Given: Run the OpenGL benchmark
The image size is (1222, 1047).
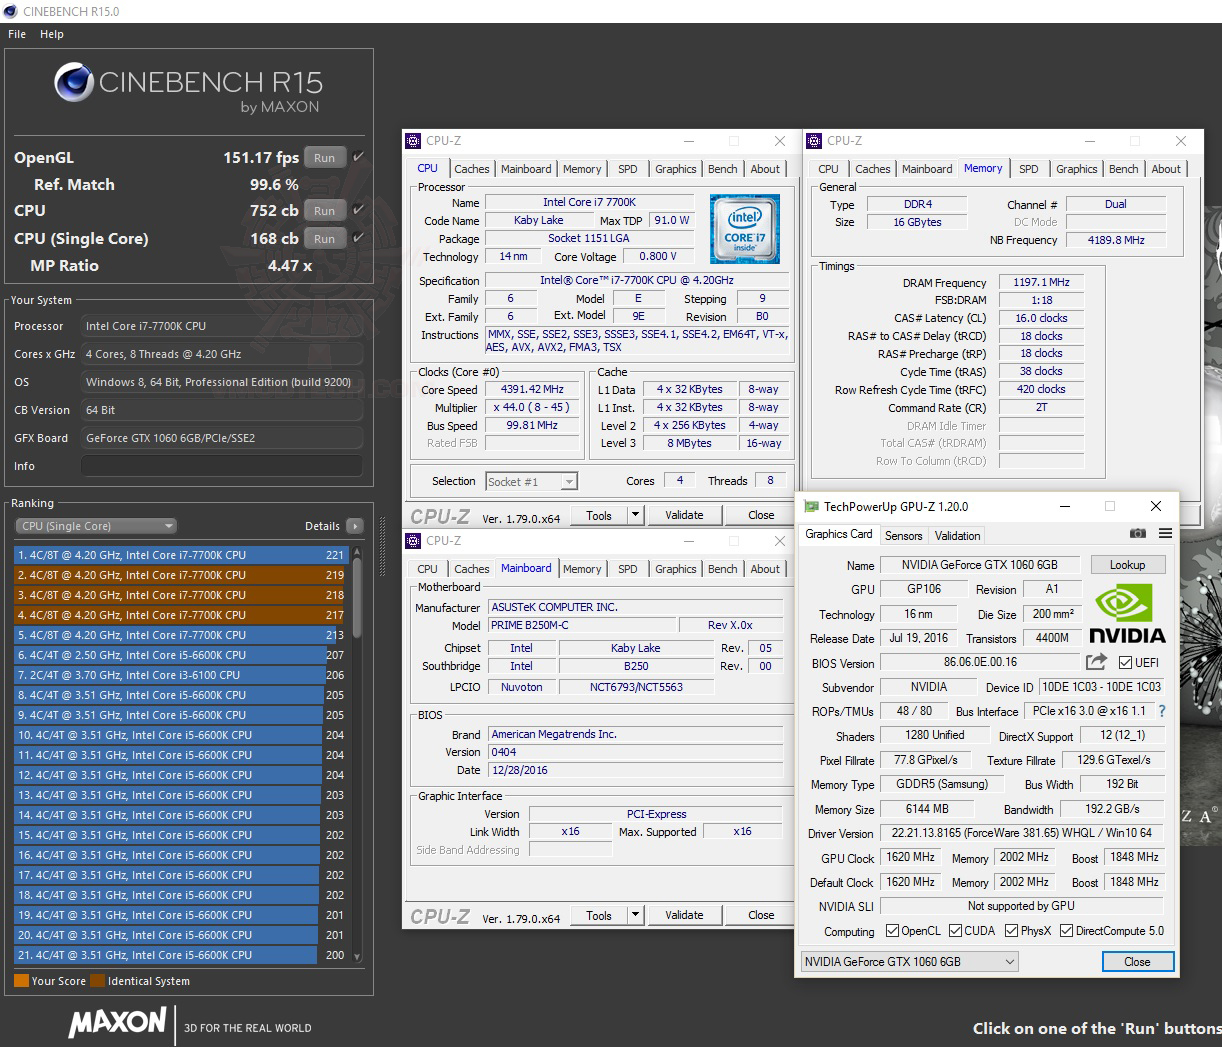Looking at the screenshot, I should coord(325,158).
